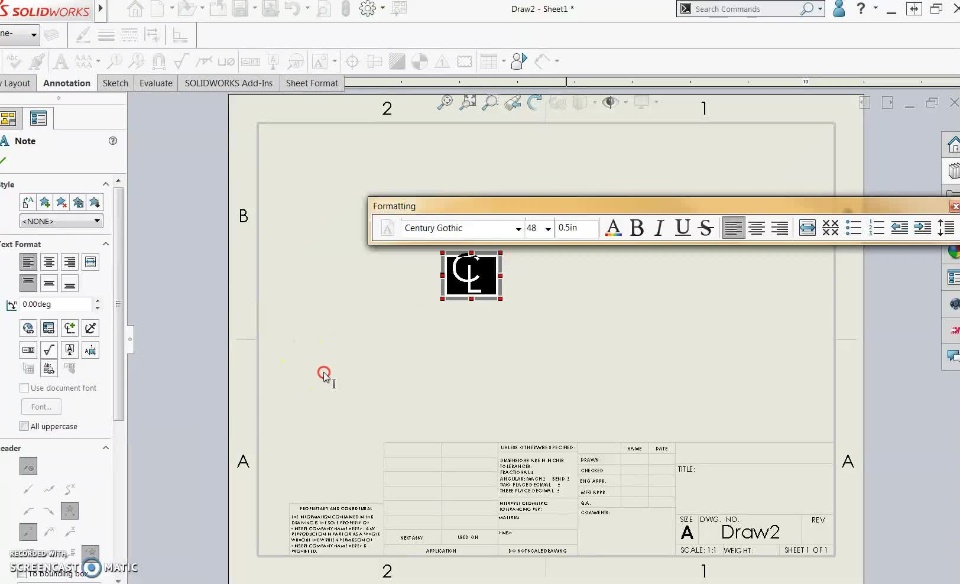Collapse the Leader section
Screen dimensions: 960x584
click(x=105, y=448)
